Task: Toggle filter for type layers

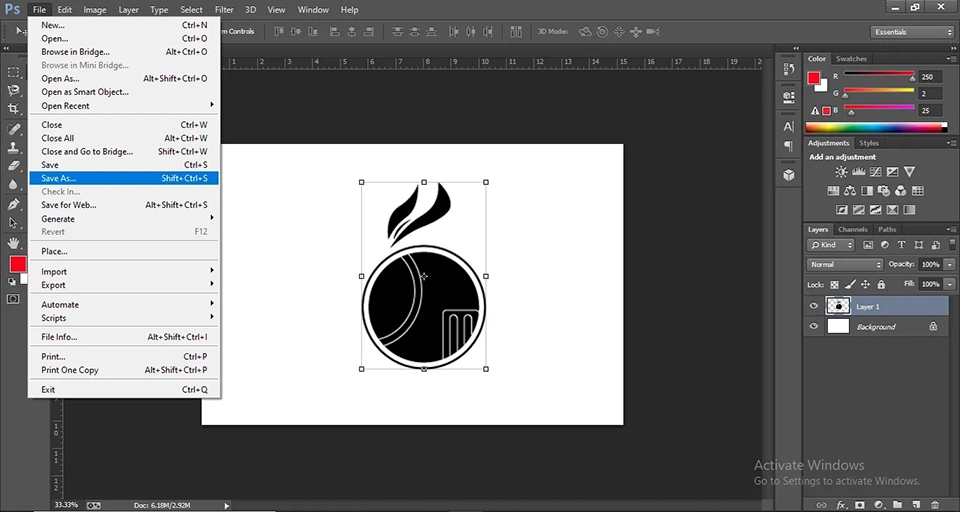Action: pyautogui.click(x=901, y=245)
